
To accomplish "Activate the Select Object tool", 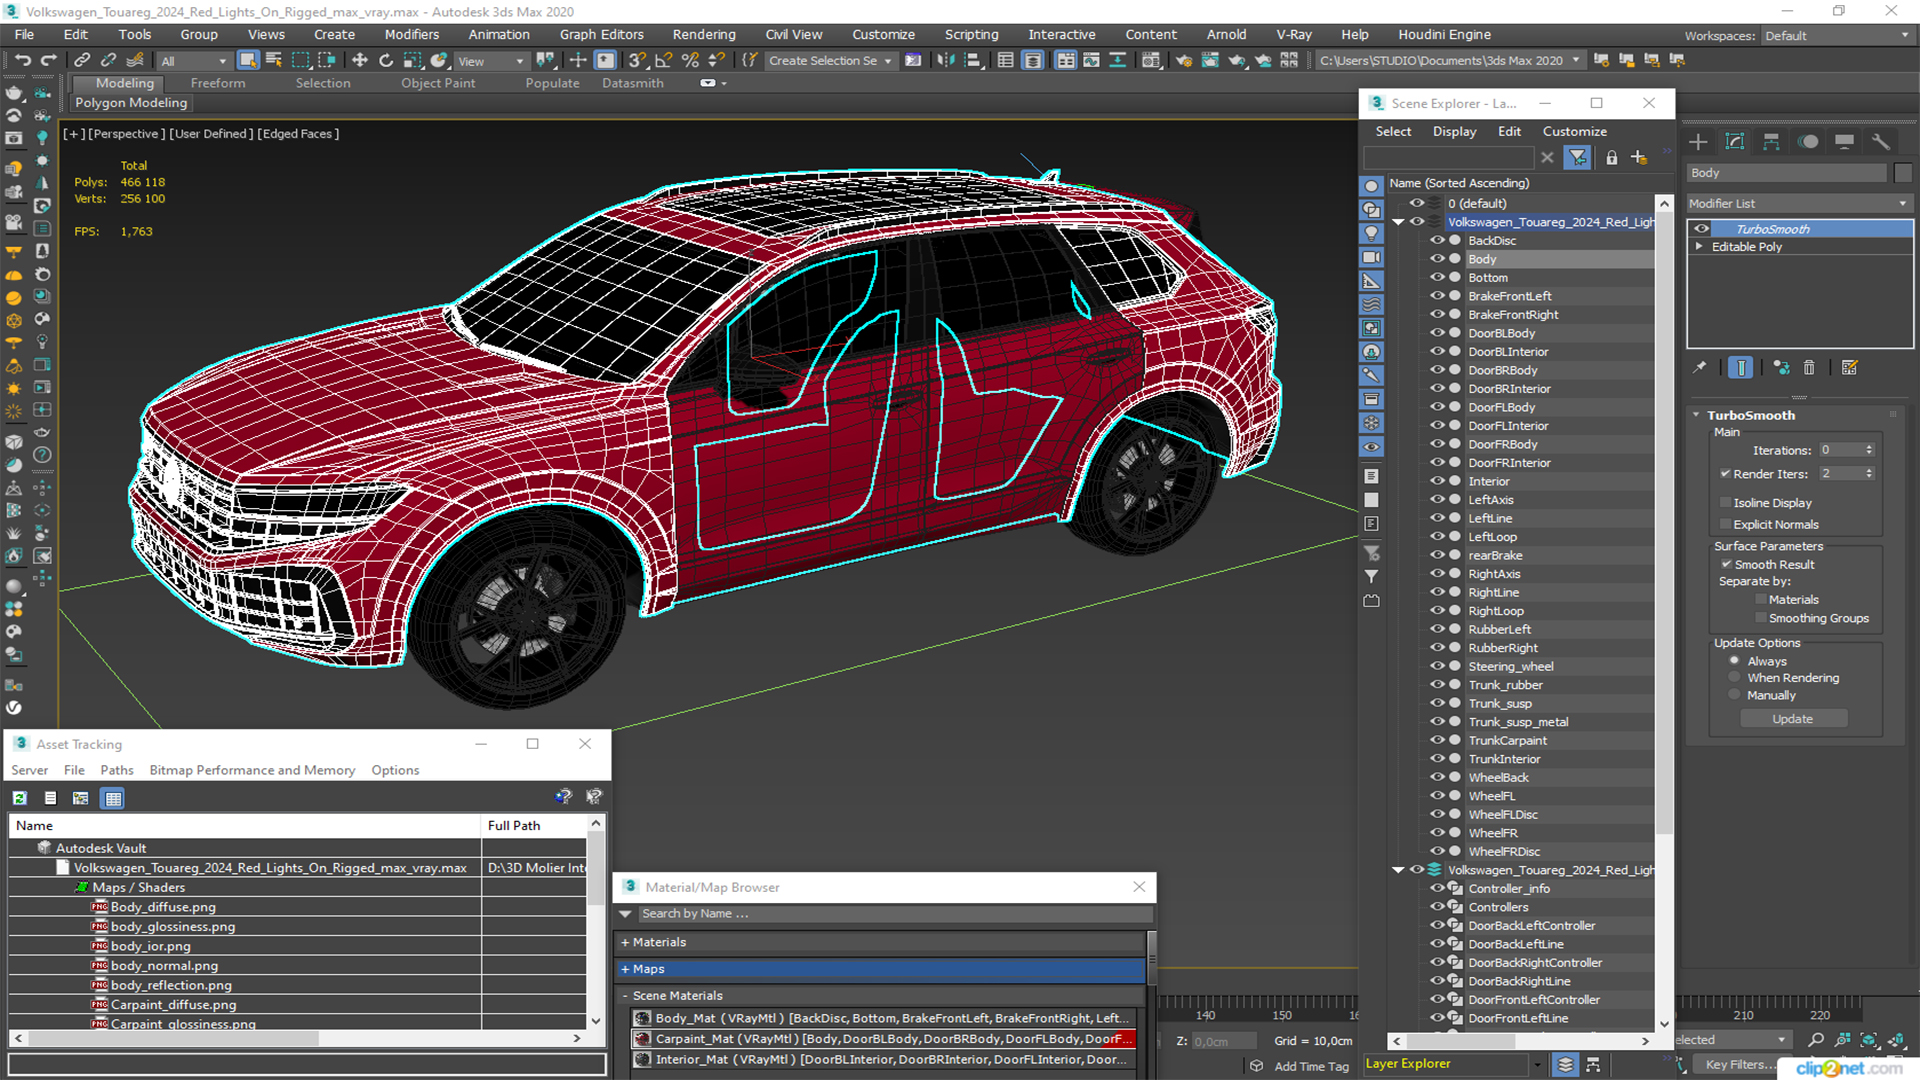I will [248, 61].
